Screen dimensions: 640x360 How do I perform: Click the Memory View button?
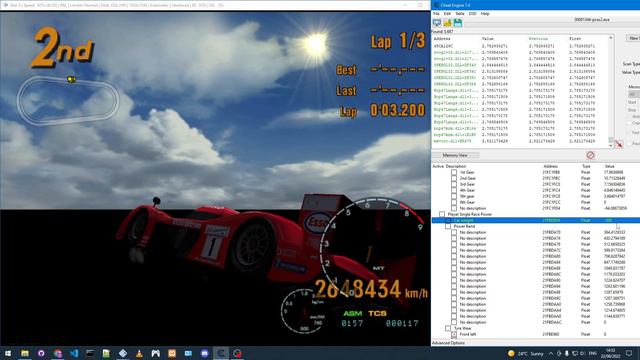pyautogui.click(x=455, y=155)
